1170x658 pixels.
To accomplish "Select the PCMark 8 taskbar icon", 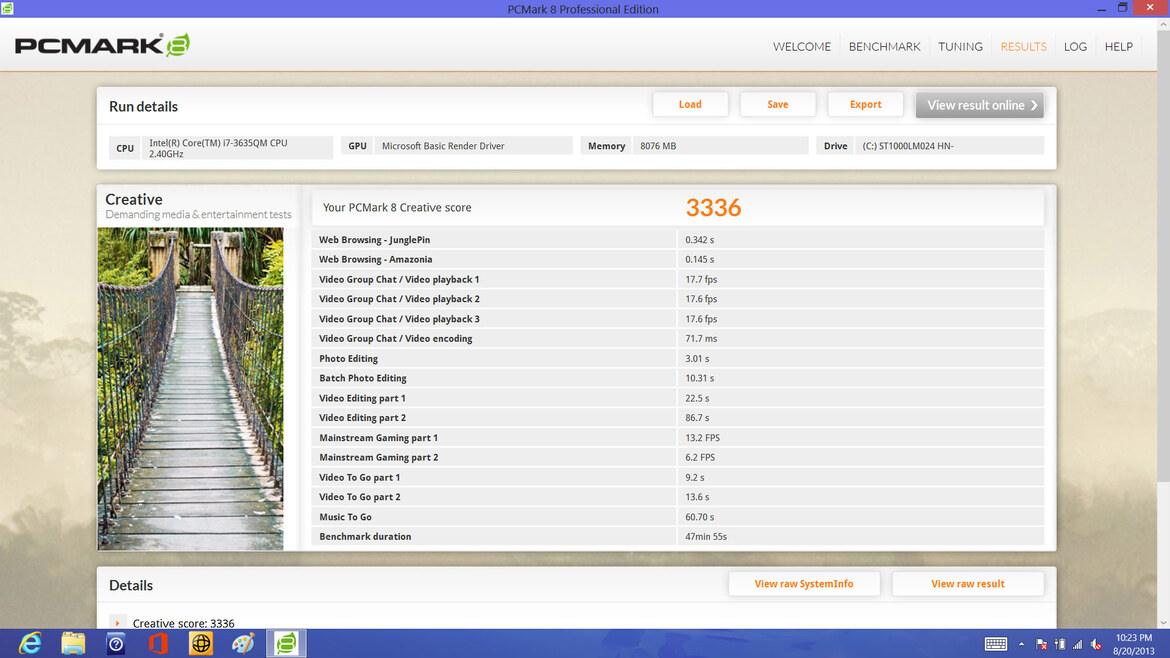I will click(287, 643).
